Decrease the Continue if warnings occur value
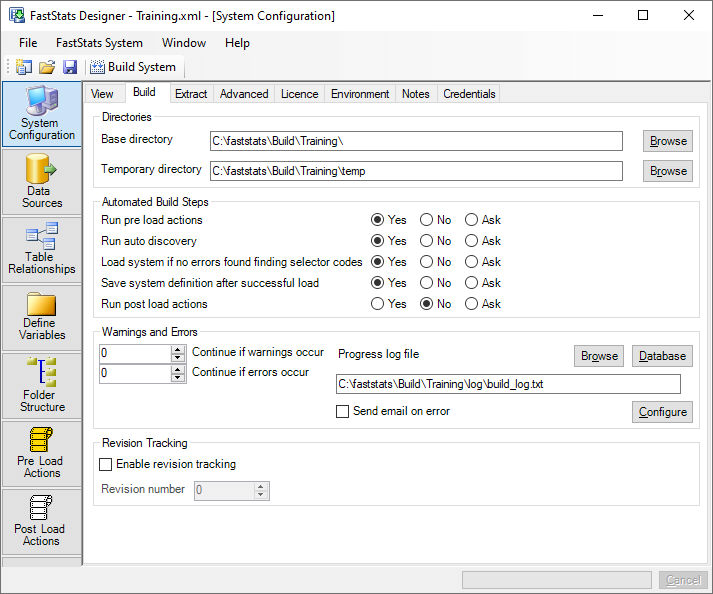713x594 pixels. tap(178, 358)
